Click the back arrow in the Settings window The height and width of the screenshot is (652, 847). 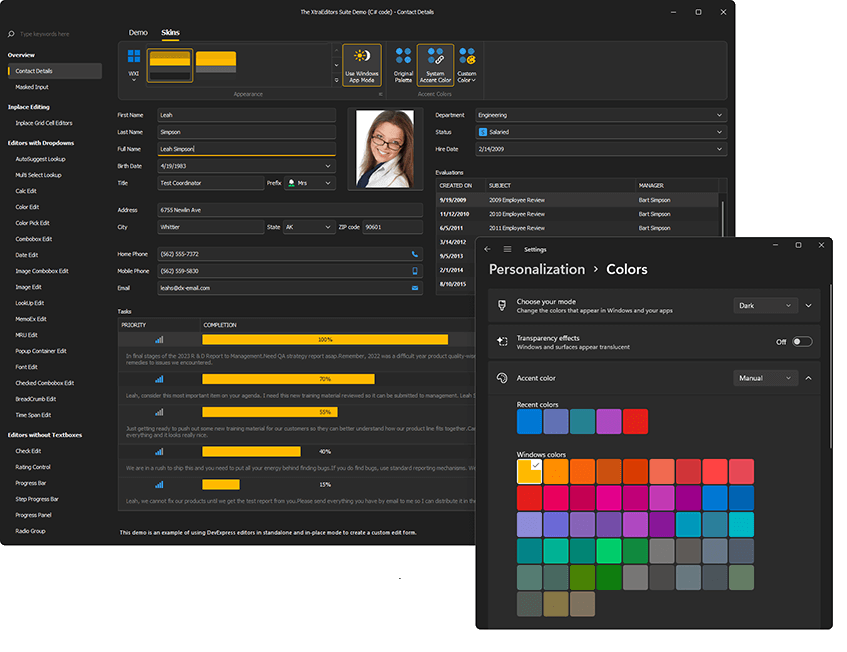click(489, 249)
